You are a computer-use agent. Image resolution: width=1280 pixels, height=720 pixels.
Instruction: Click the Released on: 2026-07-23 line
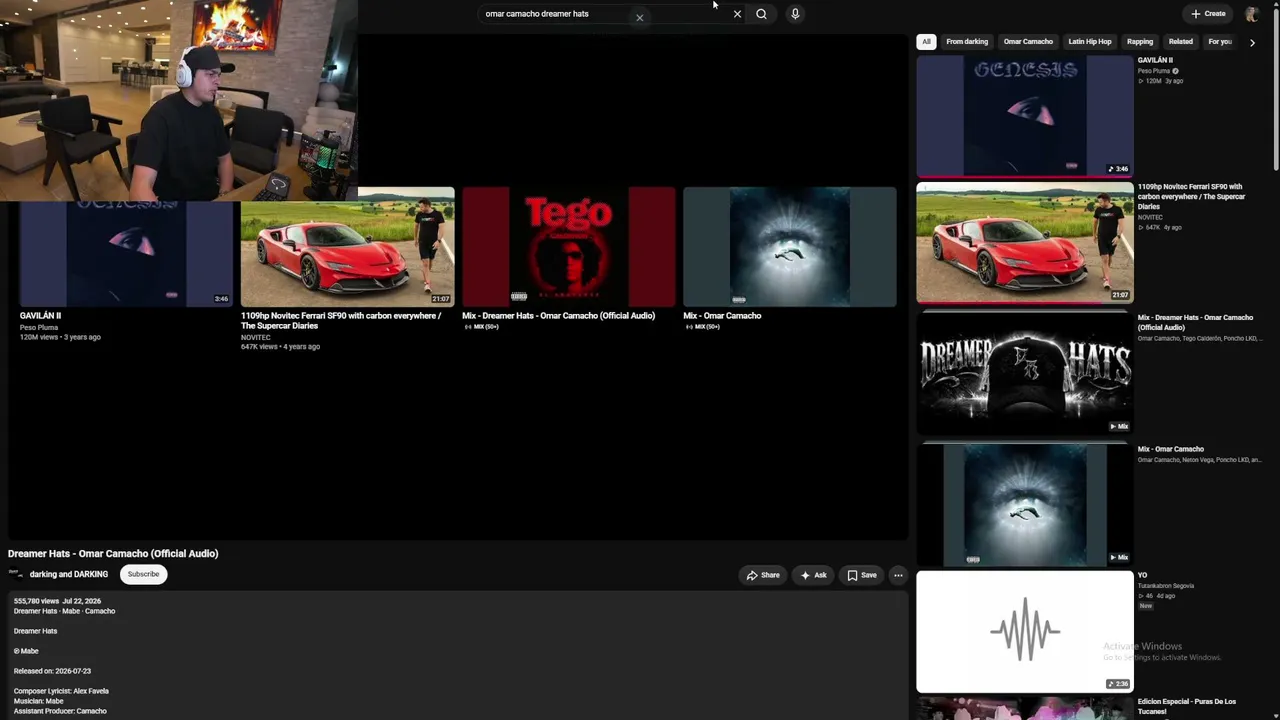pyautogui.click(x=52, y=671)
